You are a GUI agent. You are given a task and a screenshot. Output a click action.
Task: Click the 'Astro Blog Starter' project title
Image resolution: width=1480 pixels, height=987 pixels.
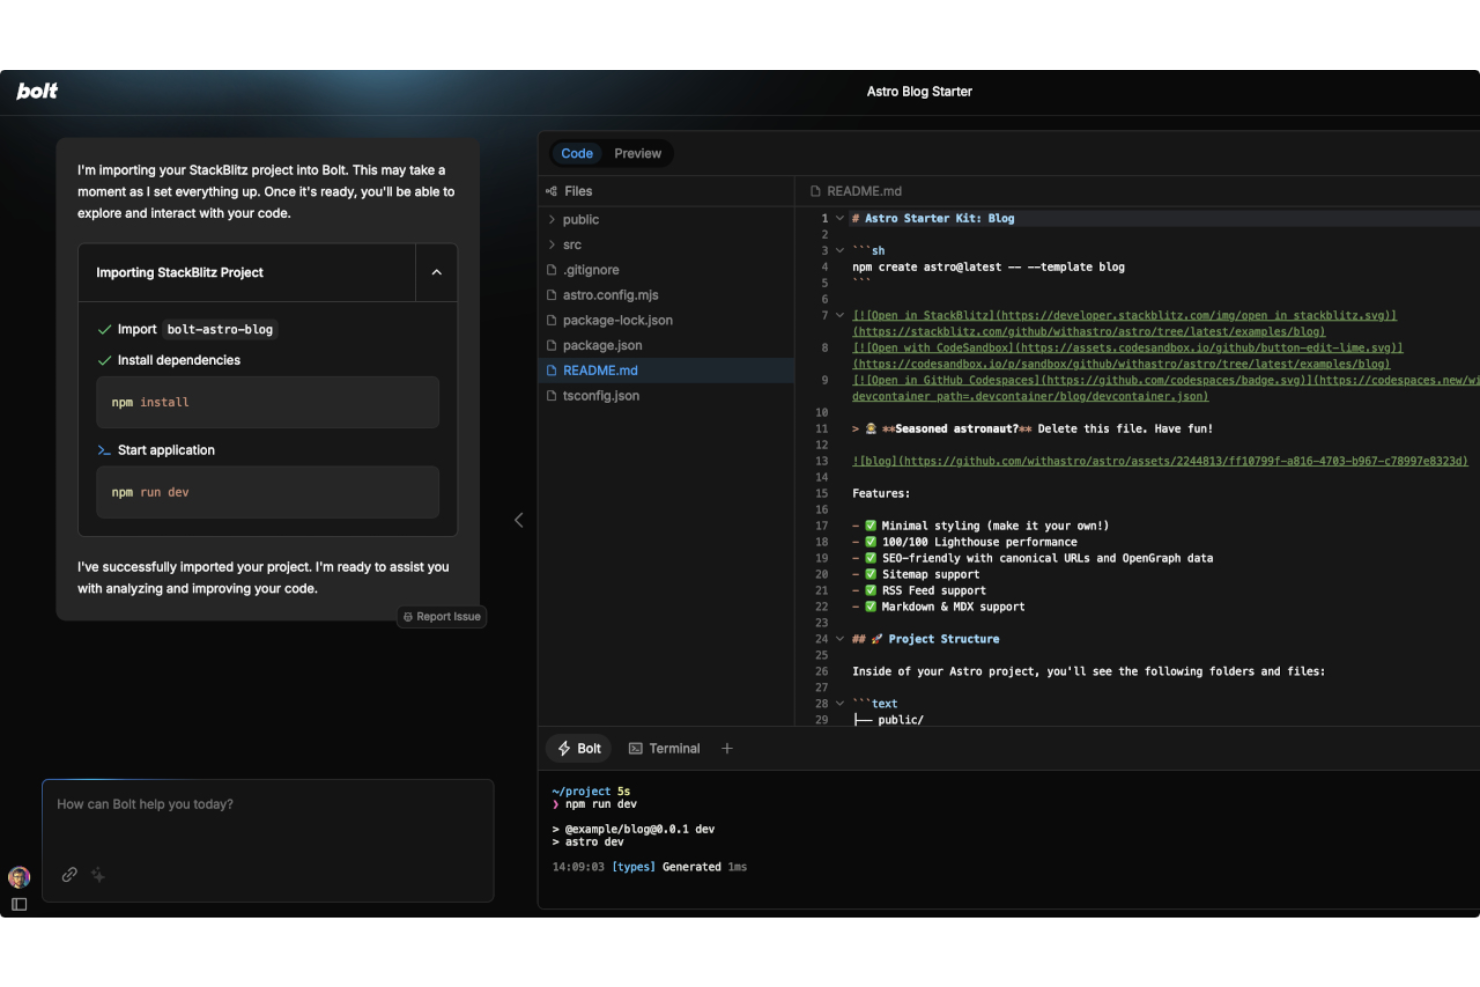919,91
